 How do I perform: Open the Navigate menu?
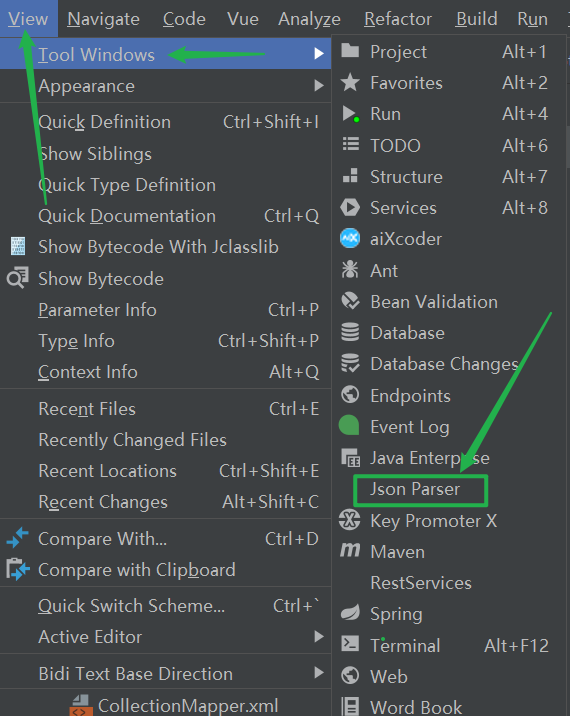103,19
